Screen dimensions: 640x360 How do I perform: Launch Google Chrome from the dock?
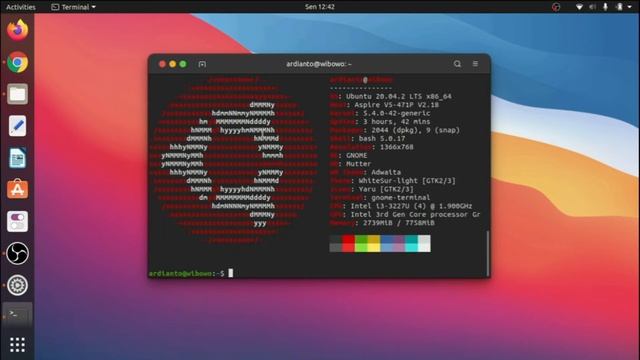coord(18,62)
